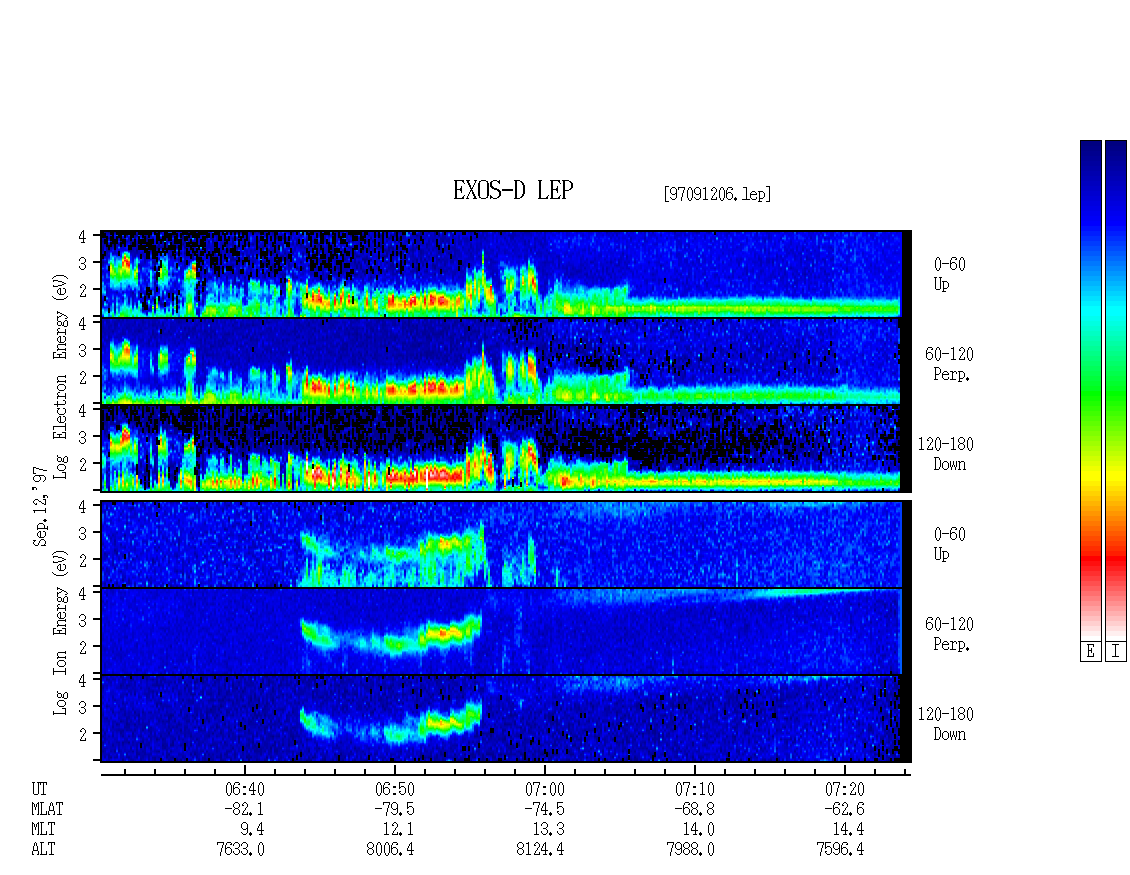Click the Log Ion Energy (eV) axis label
1130x875 pixels.
point(61,632)
